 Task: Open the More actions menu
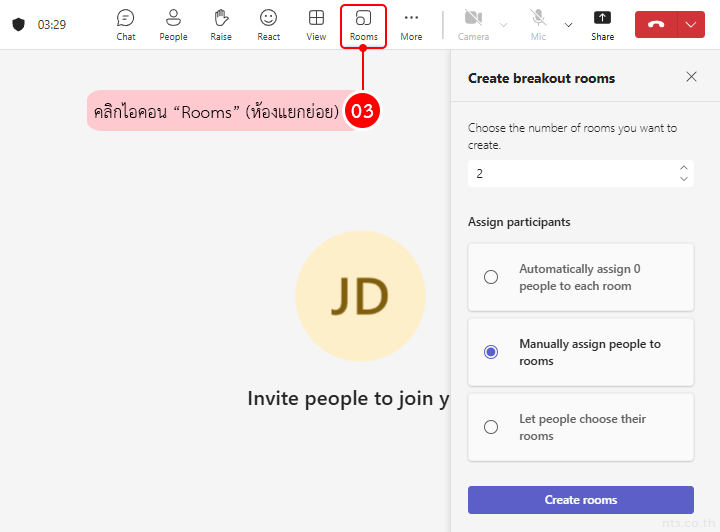(x=411, y=25)
